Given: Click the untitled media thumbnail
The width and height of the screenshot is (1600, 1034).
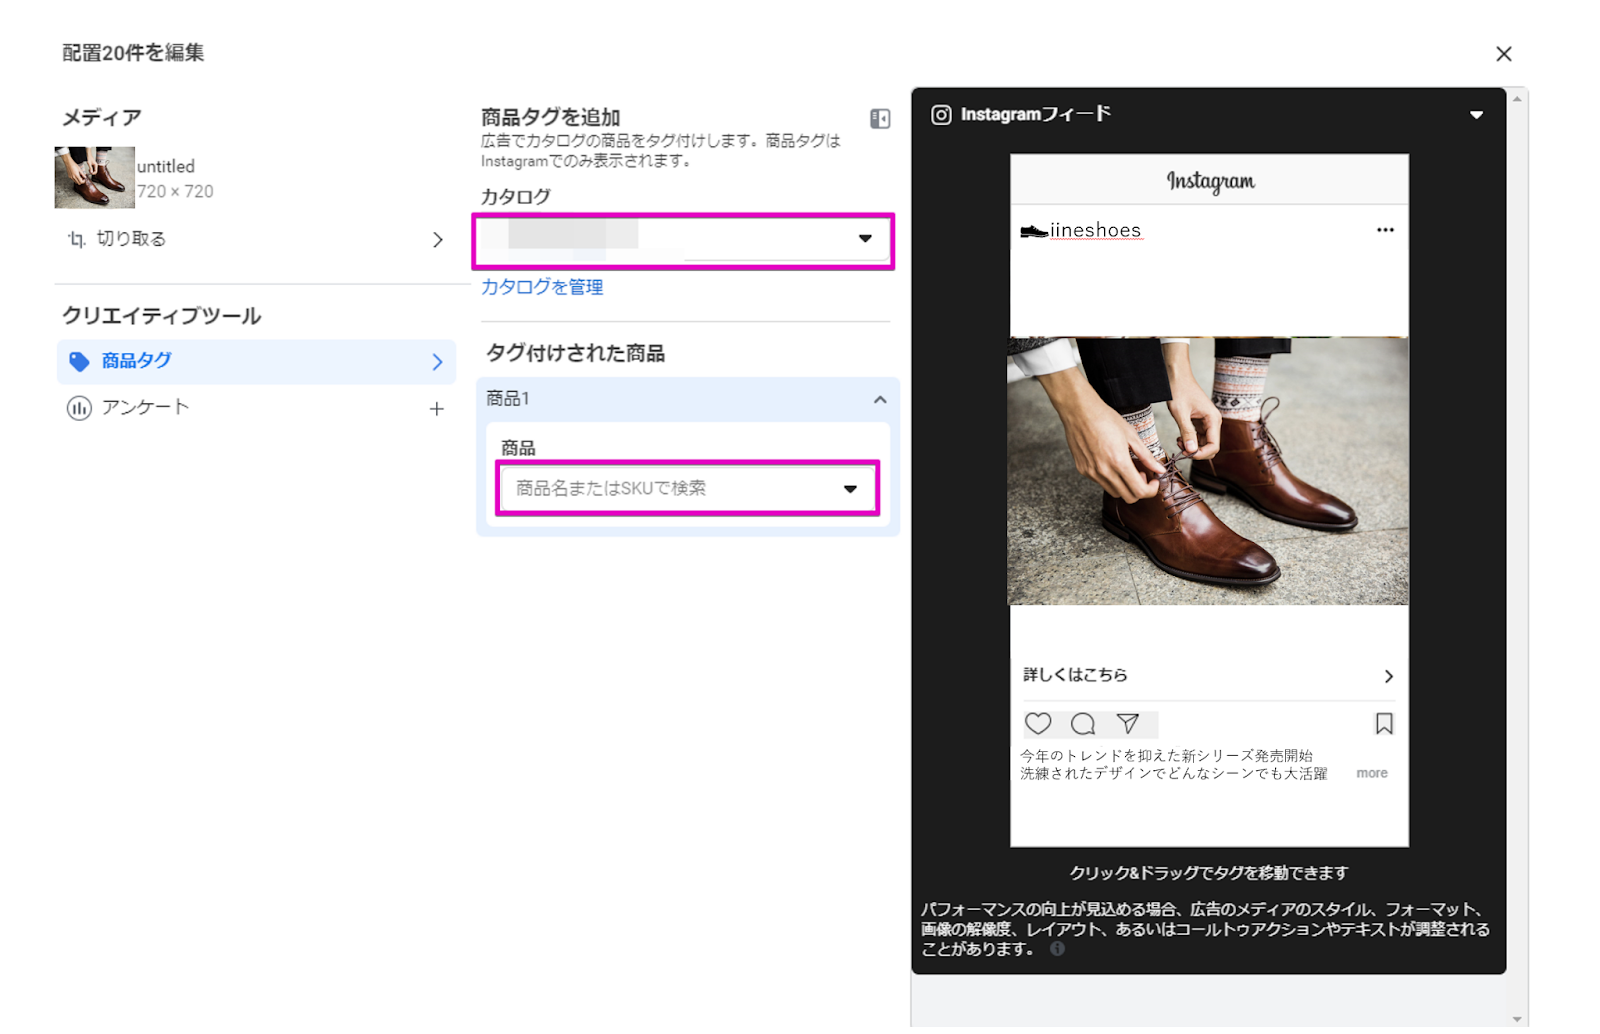Looking at the screenshot, I should 94,178.
